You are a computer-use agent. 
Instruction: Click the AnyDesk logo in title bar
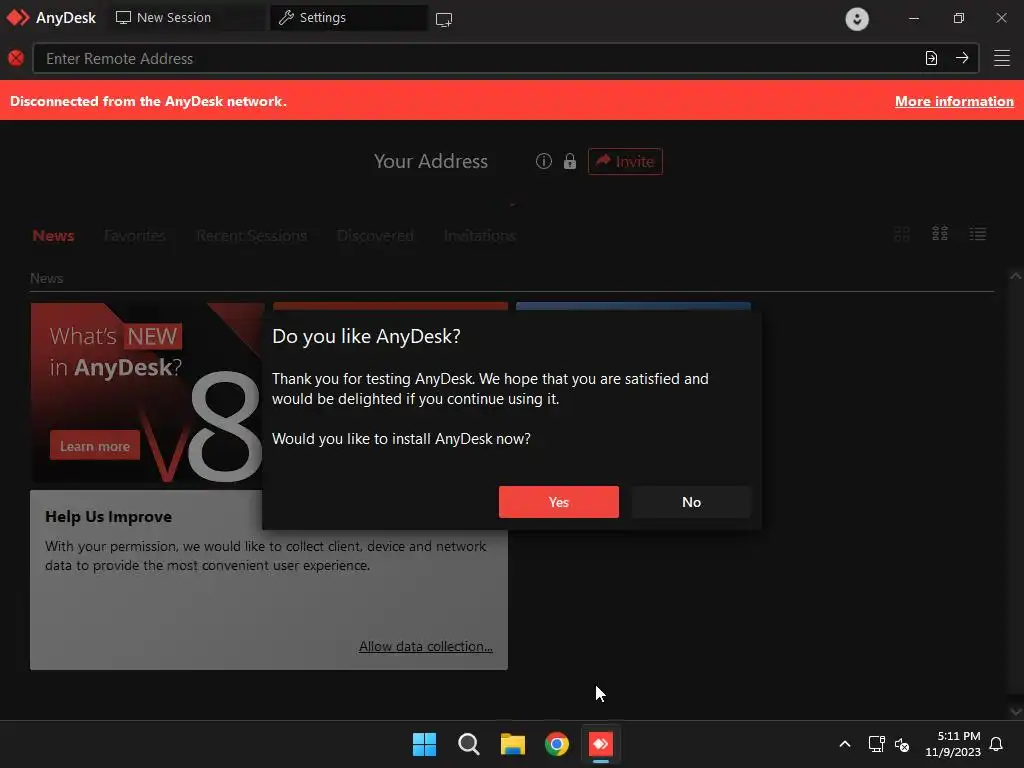pos(18,18)
